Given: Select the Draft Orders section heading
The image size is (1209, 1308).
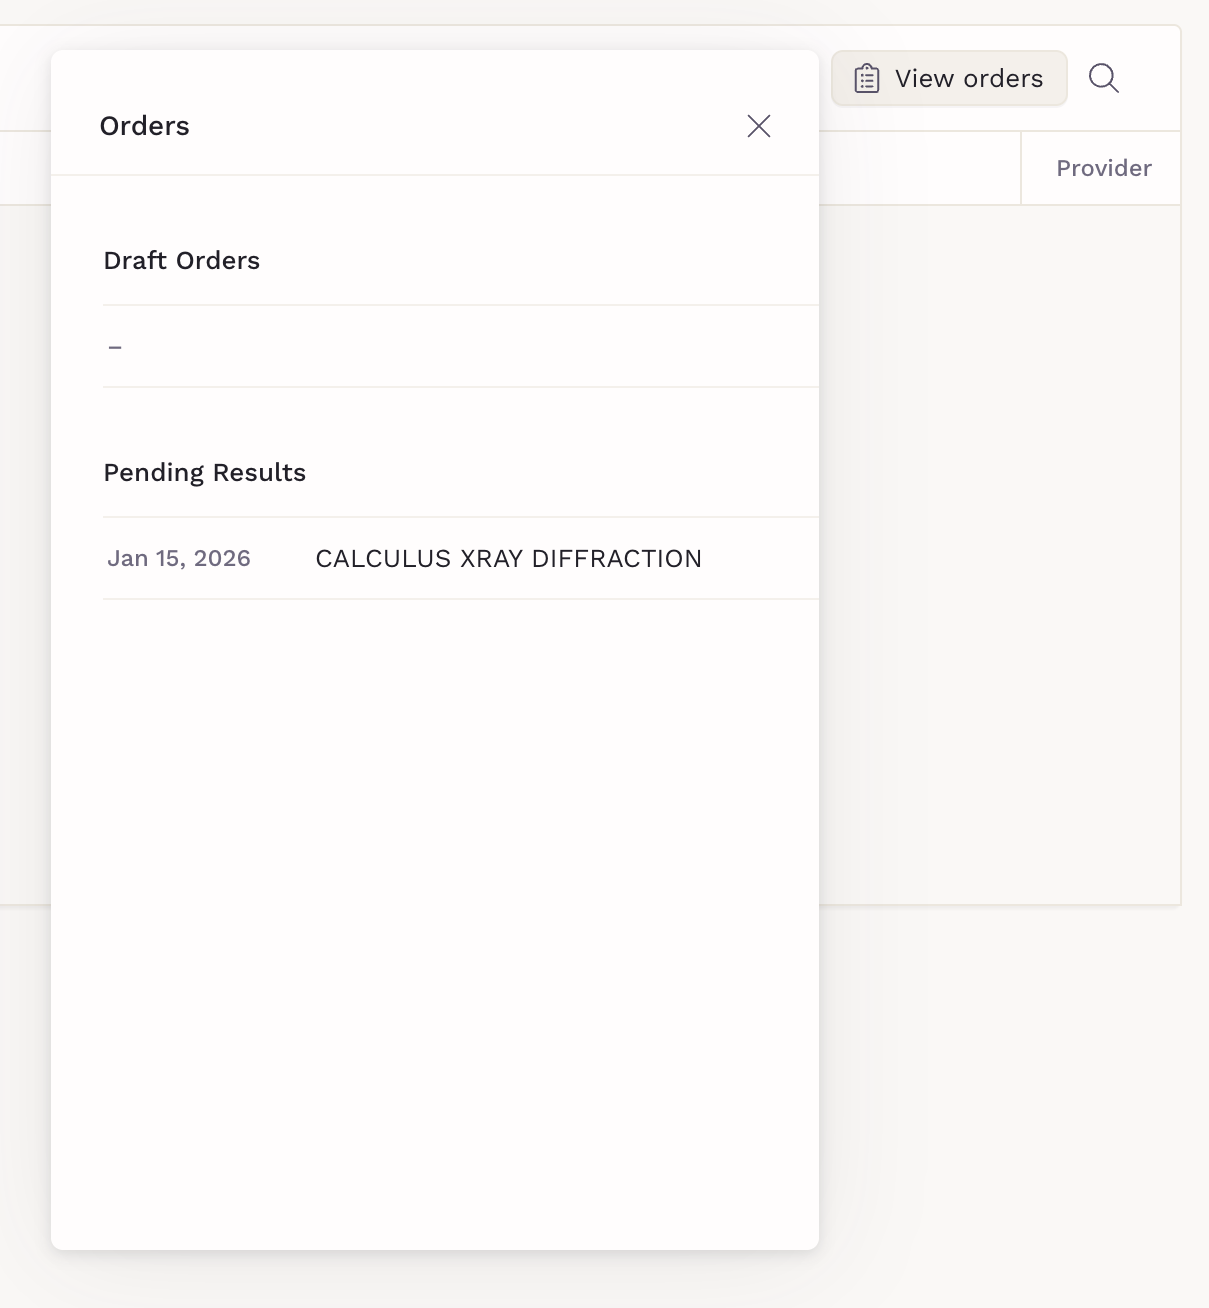Looking at the screenshot, I should pyautogui.click(x=182, y=261).
